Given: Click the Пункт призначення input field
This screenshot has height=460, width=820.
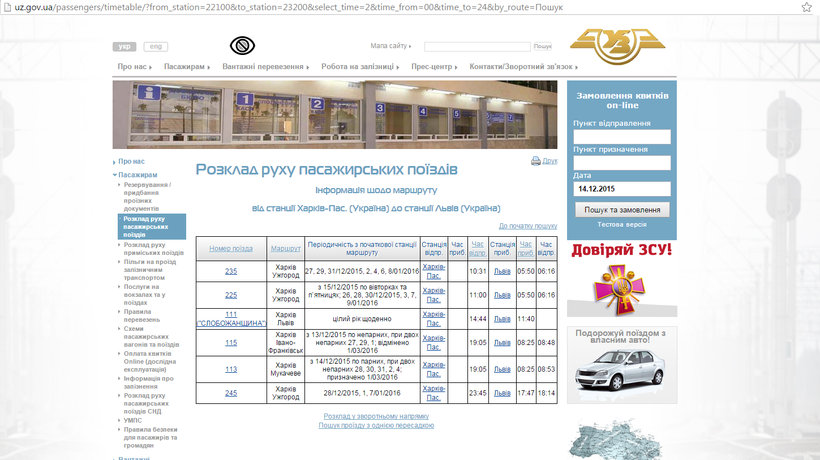Looking at the screenshot, I should coord(622,163).
